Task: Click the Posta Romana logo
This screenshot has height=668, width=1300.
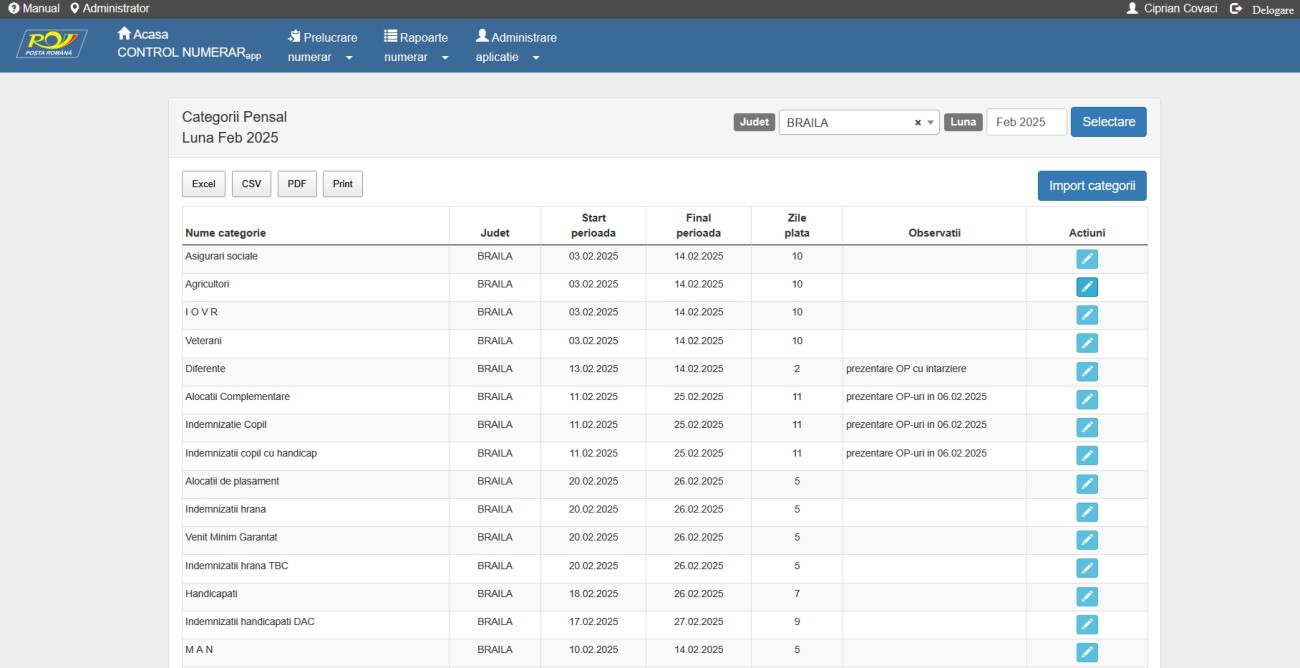Action: tap(52, 45)
